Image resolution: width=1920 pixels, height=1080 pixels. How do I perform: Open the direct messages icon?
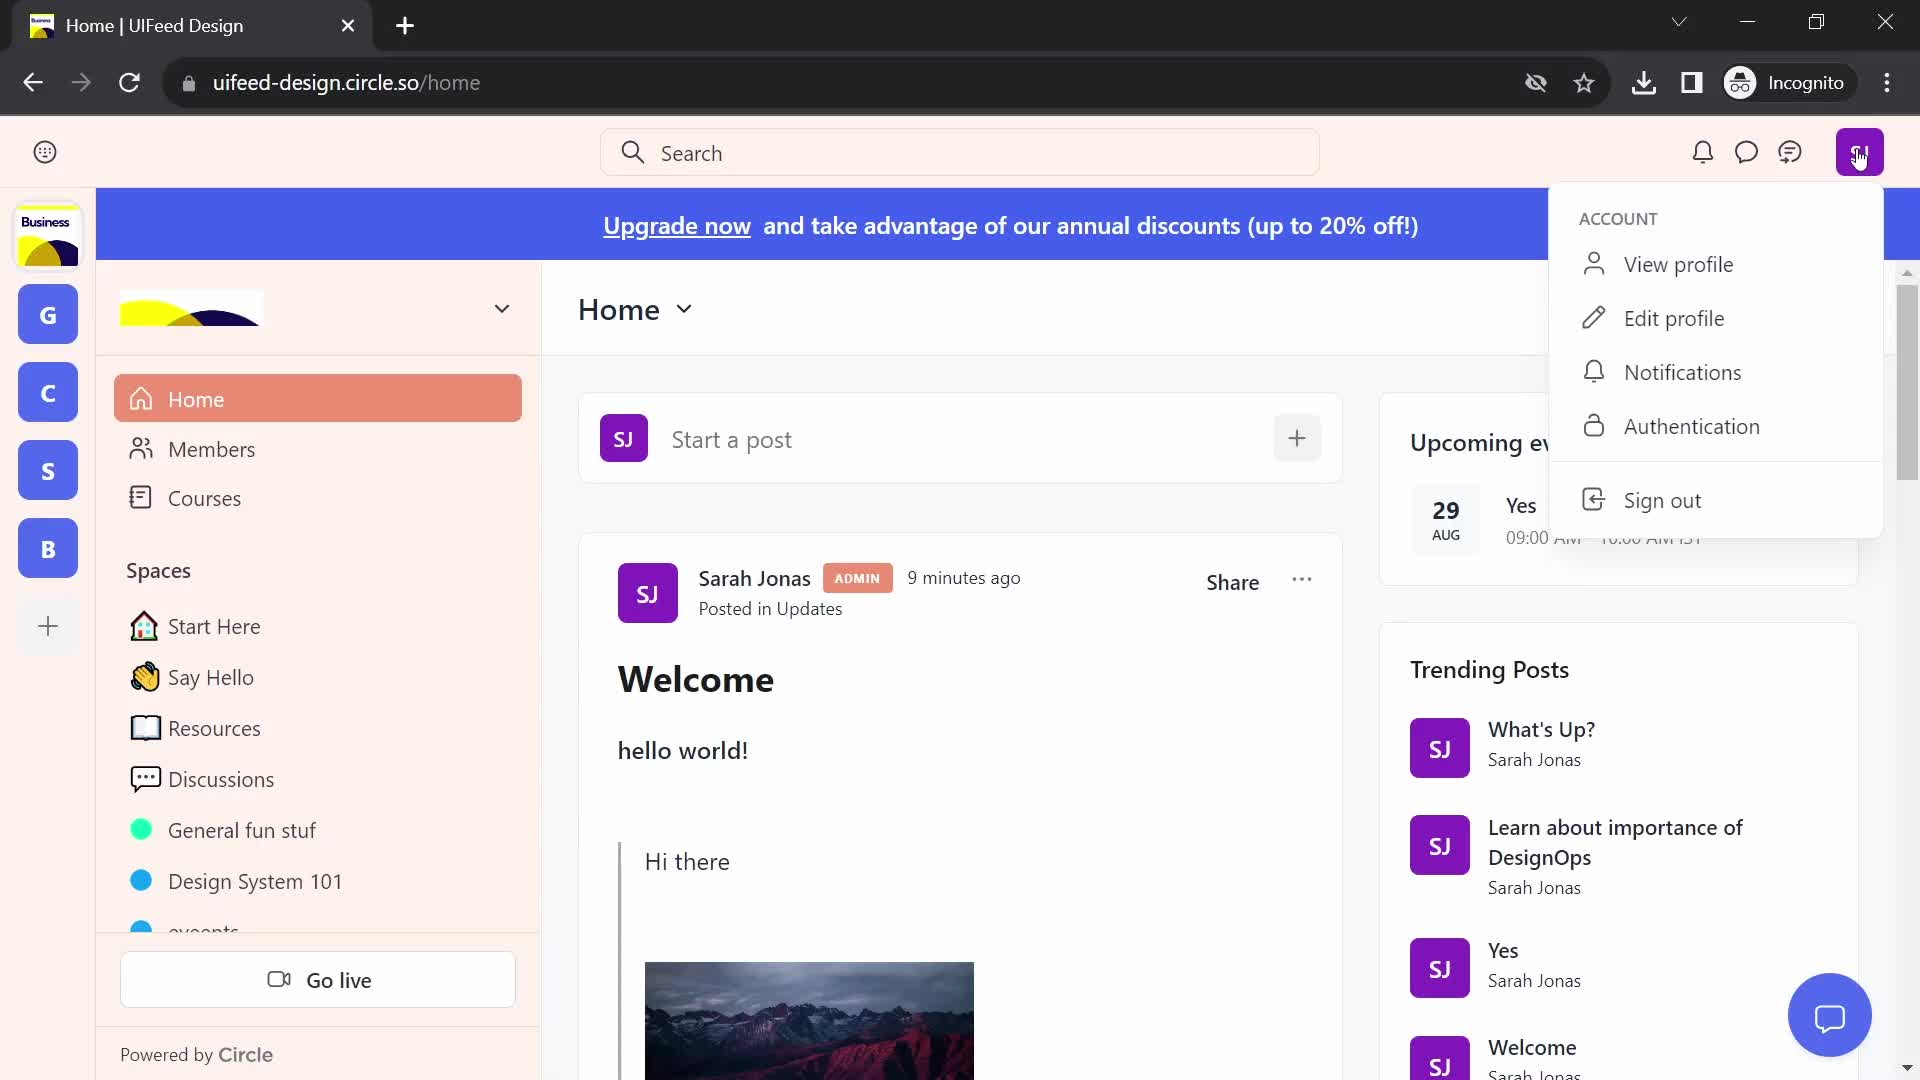pyautogui.click(x=1746, y=152)
